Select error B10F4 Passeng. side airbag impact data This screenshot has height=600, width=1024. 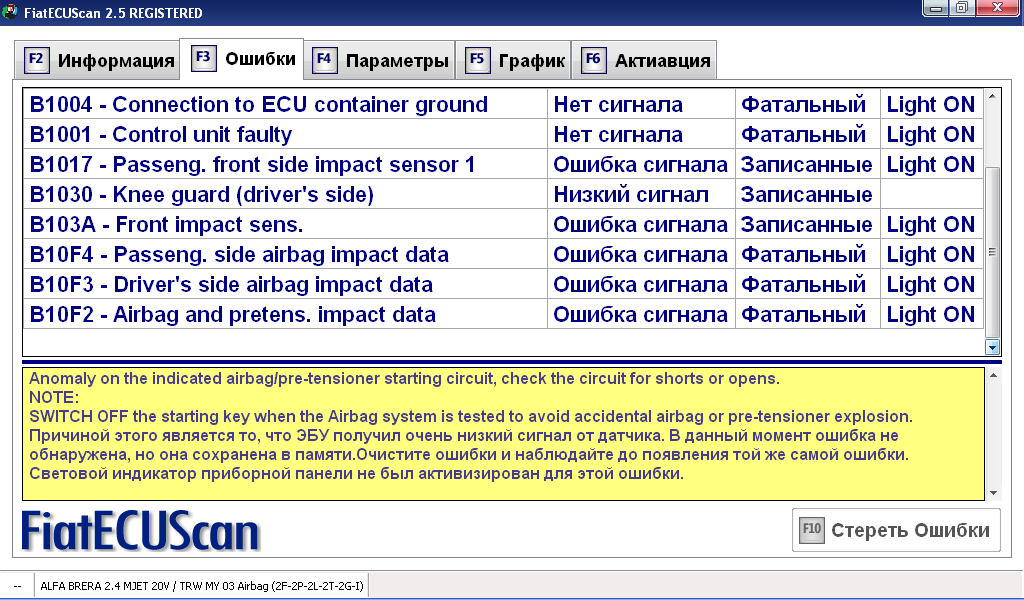tap(285, 255)
